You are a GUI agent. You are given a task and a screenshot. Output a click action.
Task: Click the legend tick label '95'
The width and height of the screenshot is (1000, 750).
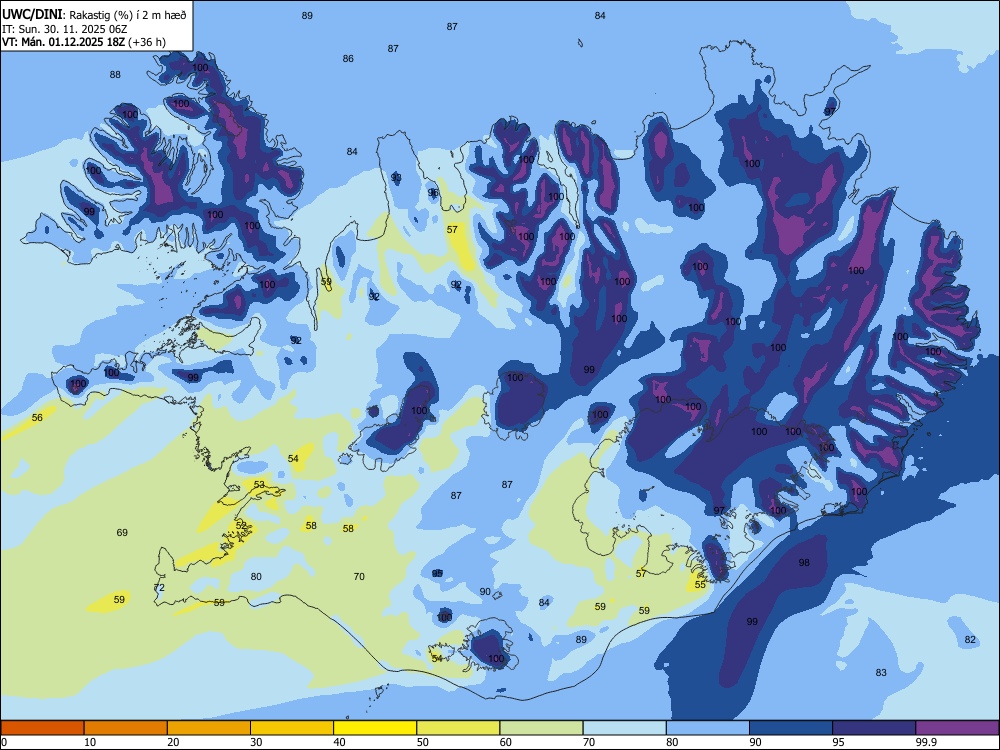[x=839, y=742]
